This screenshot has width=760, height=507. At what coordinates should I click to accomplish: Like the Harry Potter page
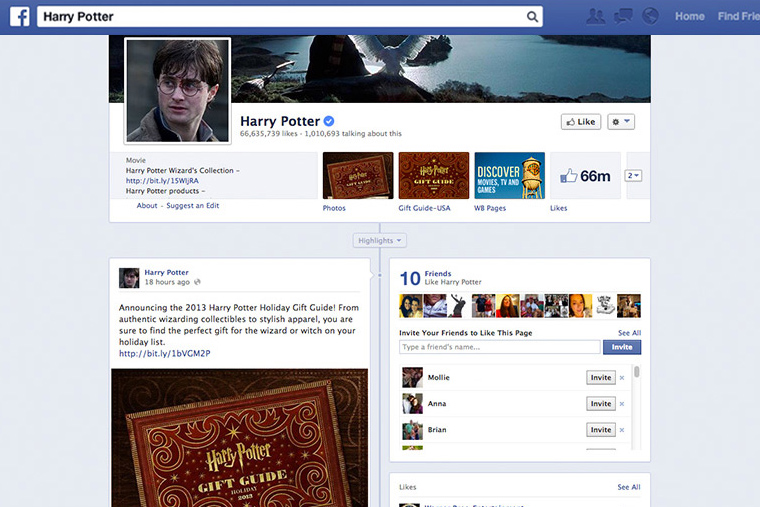(580, 122)
